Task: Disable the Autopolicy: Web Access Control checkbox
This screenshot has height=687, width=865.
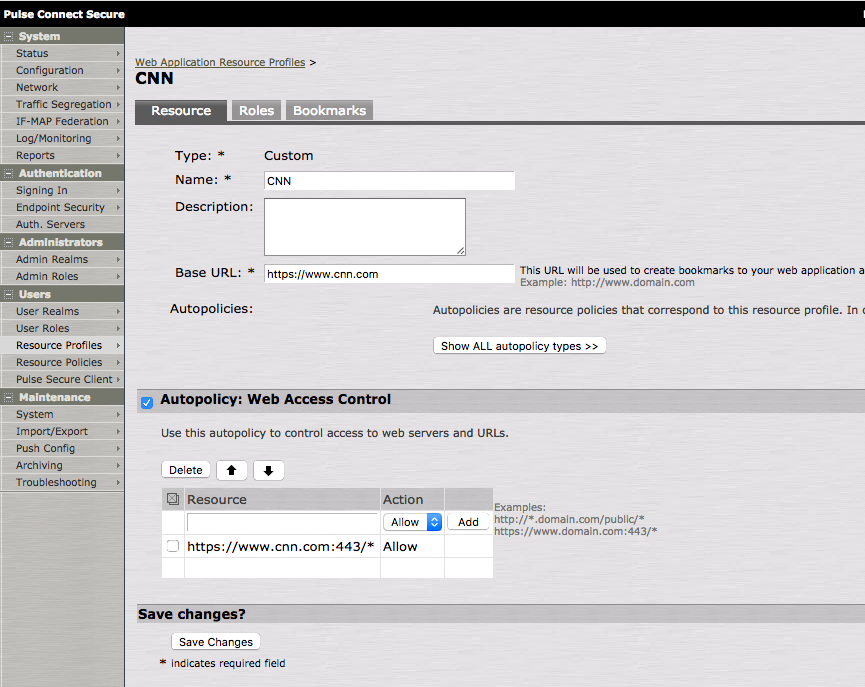Action: (146, 402)
